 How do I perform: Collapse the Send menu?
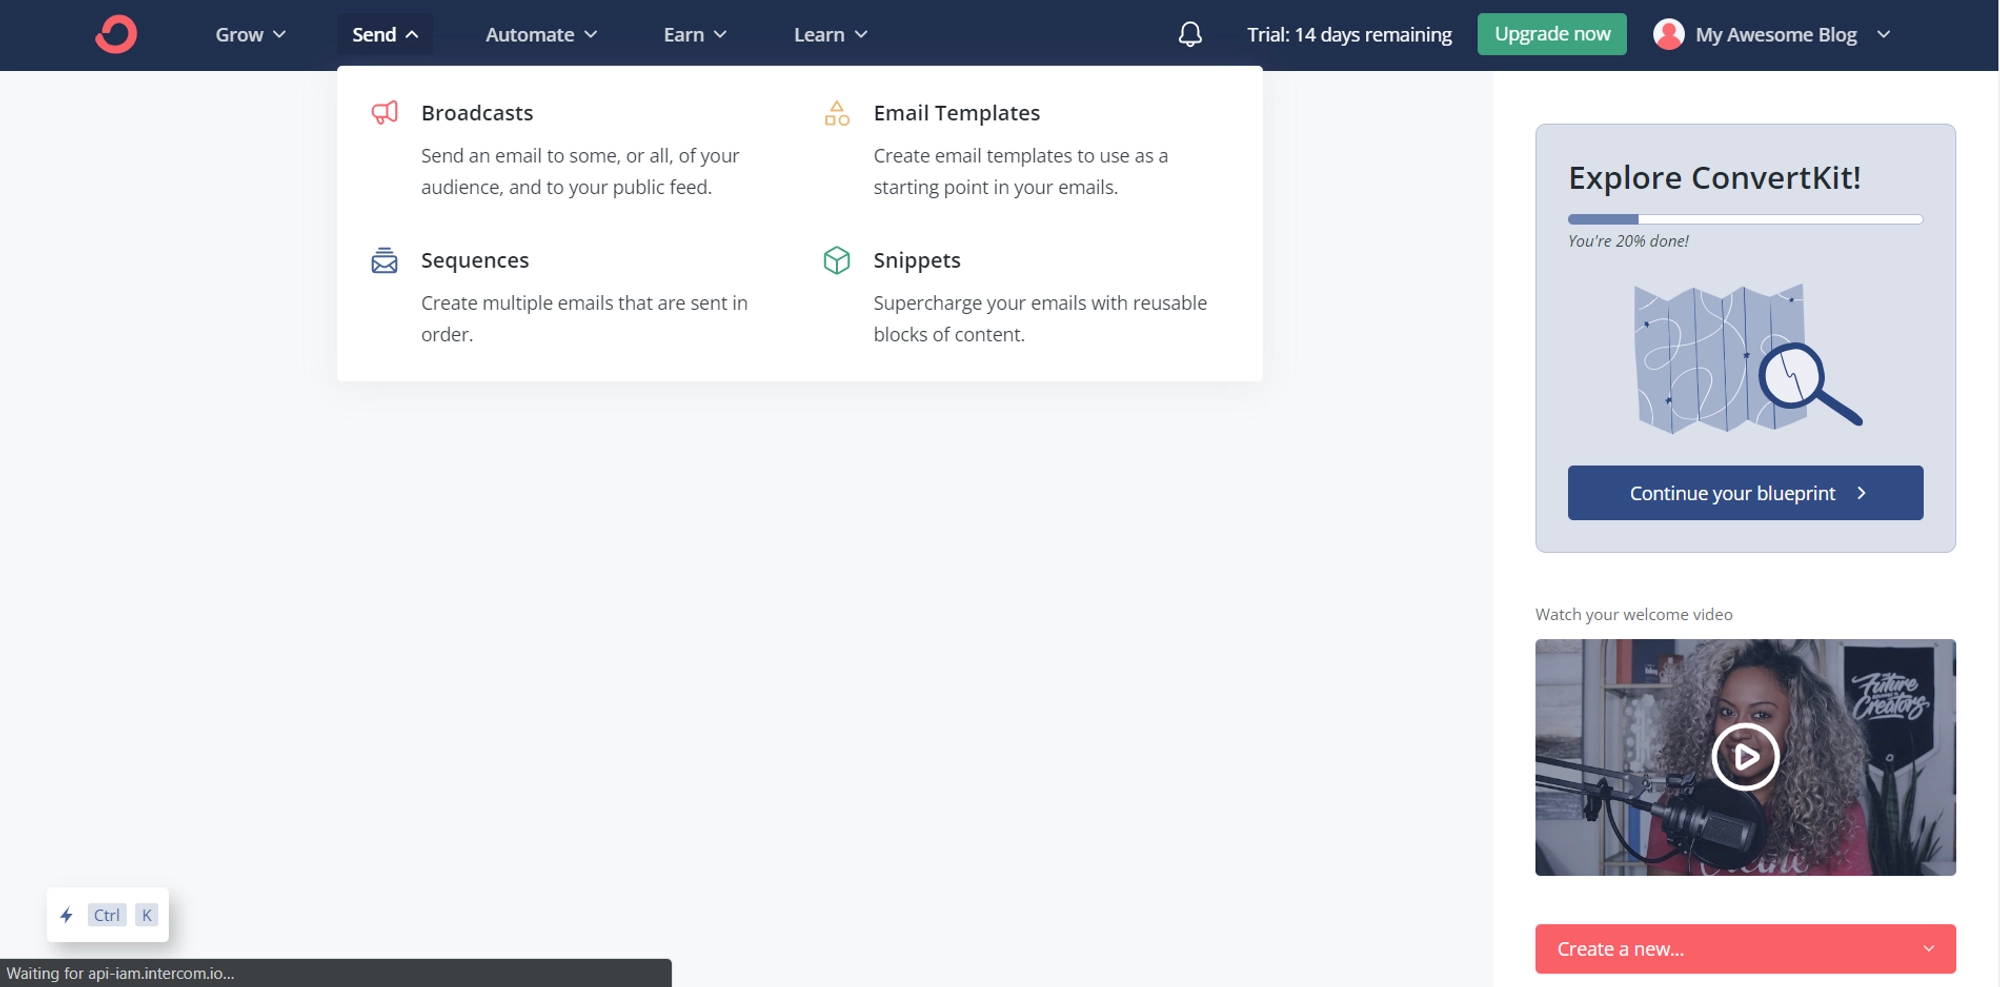pyautogui.click(x=385, y=34)
